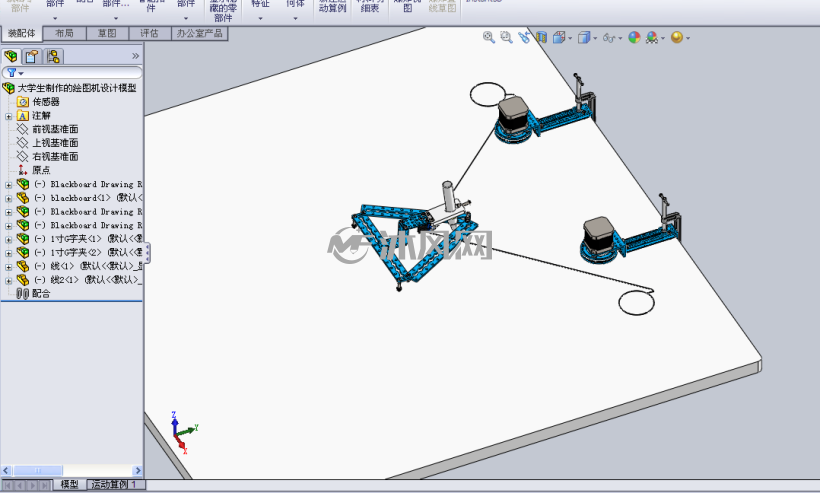Go back to Previous View

click(x=524, y=37)
